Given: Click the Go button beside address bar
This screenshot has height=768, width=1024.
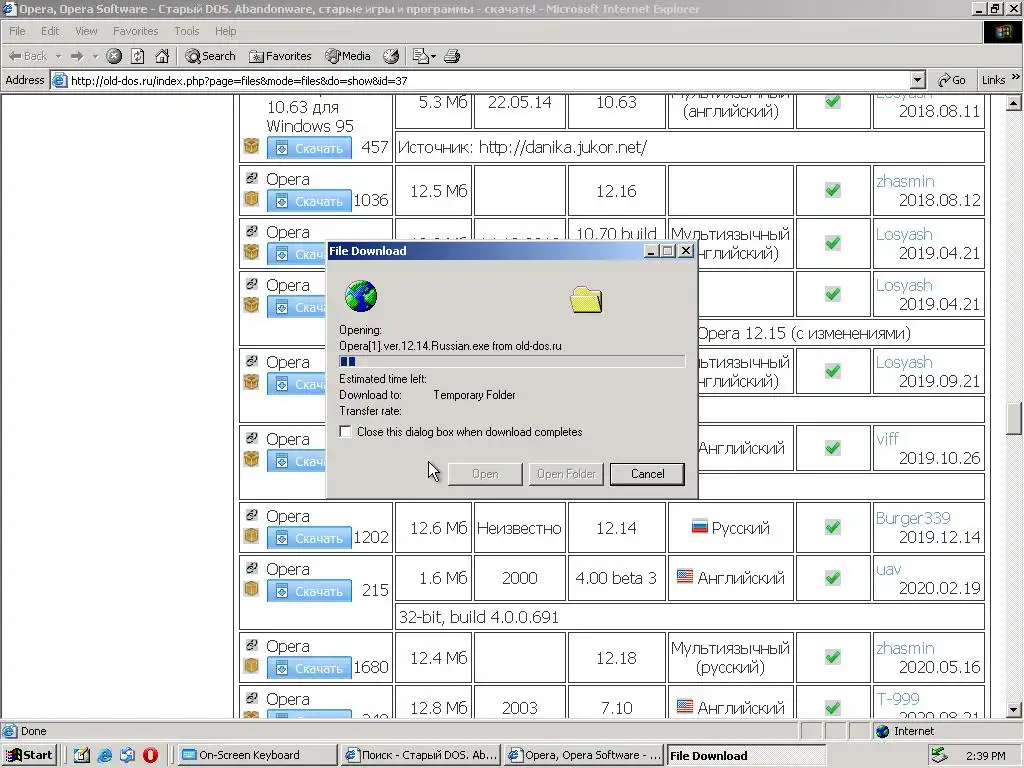Looking at the screenshot, I should 952,80.
